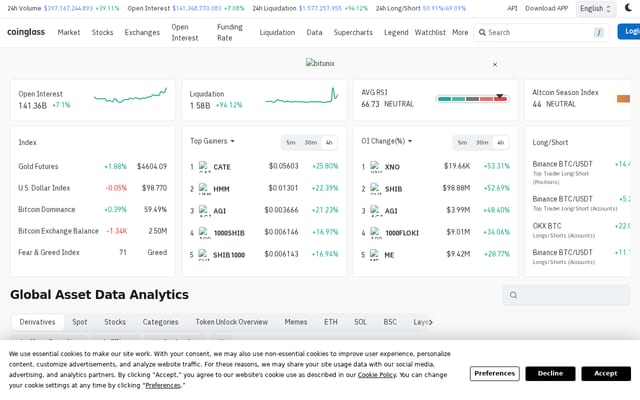Expand the More nav menu

coord(460,32)
